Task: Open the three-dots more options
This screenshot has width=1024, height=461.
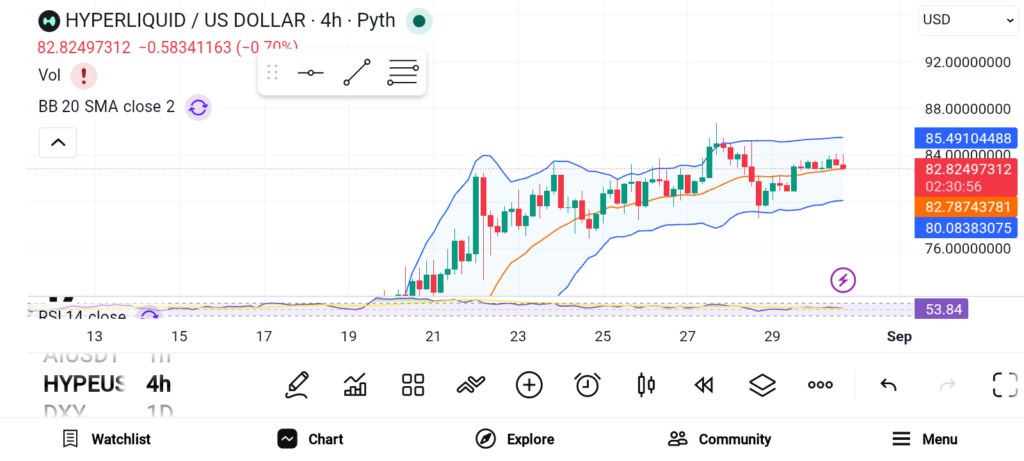Action: pos(820,385)
